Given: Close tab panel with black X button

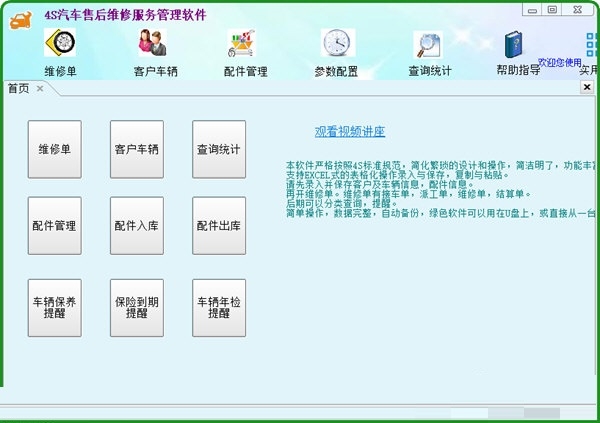Looking at the screenshot, I should pyautogui.click(x=587, y=87).
